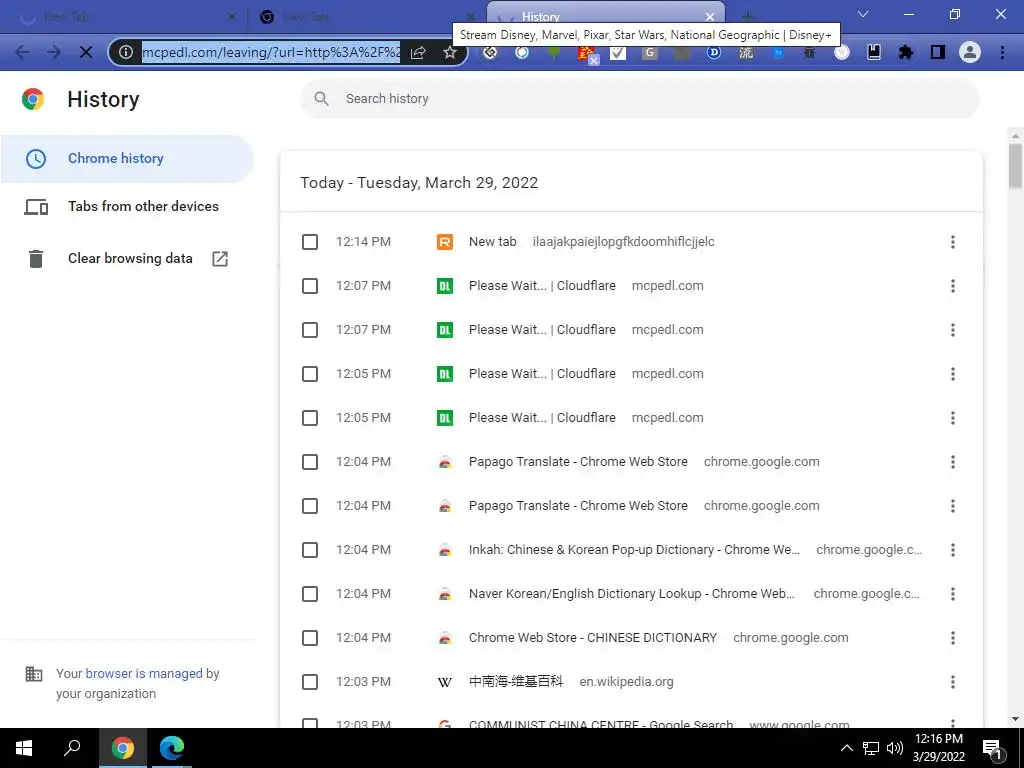Image resolution: width=1024 pixels, height=768 pixels.
Task: Check the box for Inkah Pop-up Dictionary entry
Action: pyautogui.click(x=310, y=550)
